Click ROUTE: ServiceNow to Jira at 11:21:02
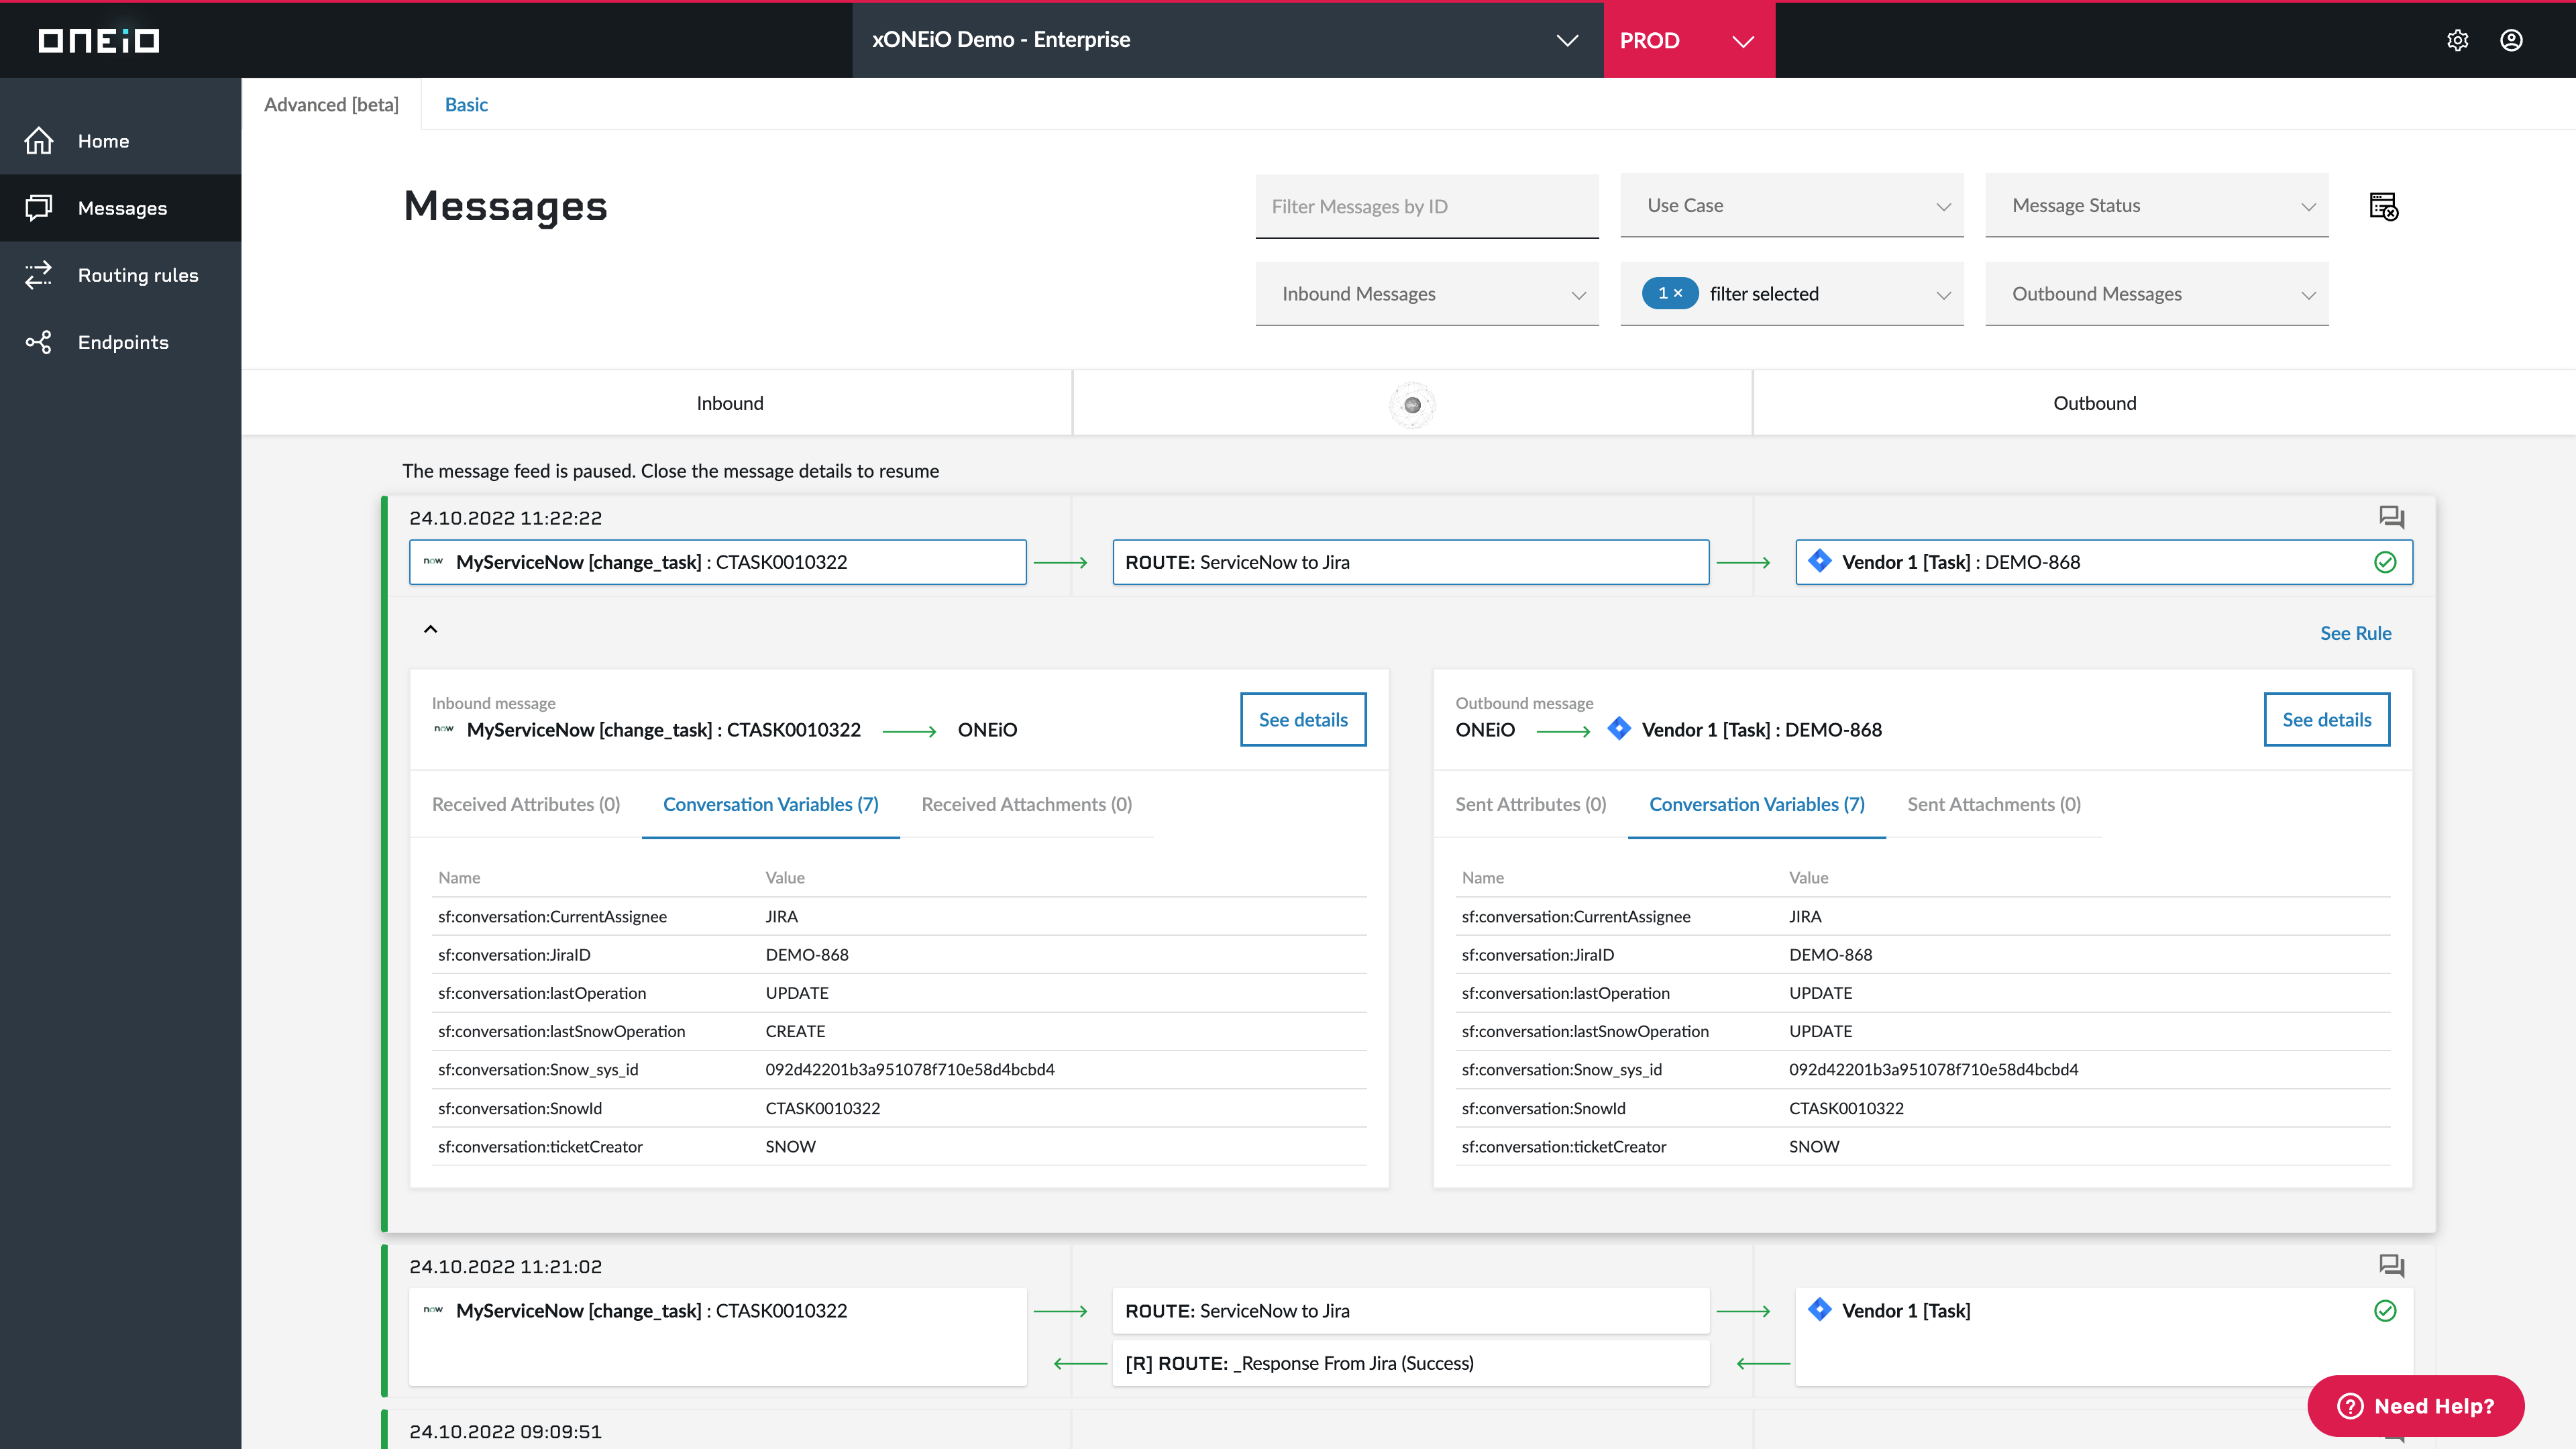The image size is (2576, 1449). coord(1410,1311)
